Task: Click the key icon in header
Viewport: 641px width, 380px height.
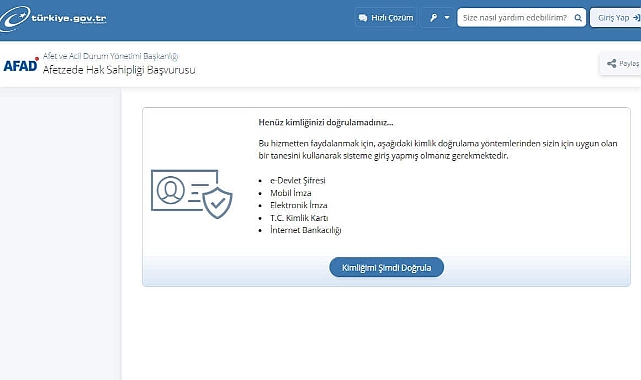Action: [433, 18]
